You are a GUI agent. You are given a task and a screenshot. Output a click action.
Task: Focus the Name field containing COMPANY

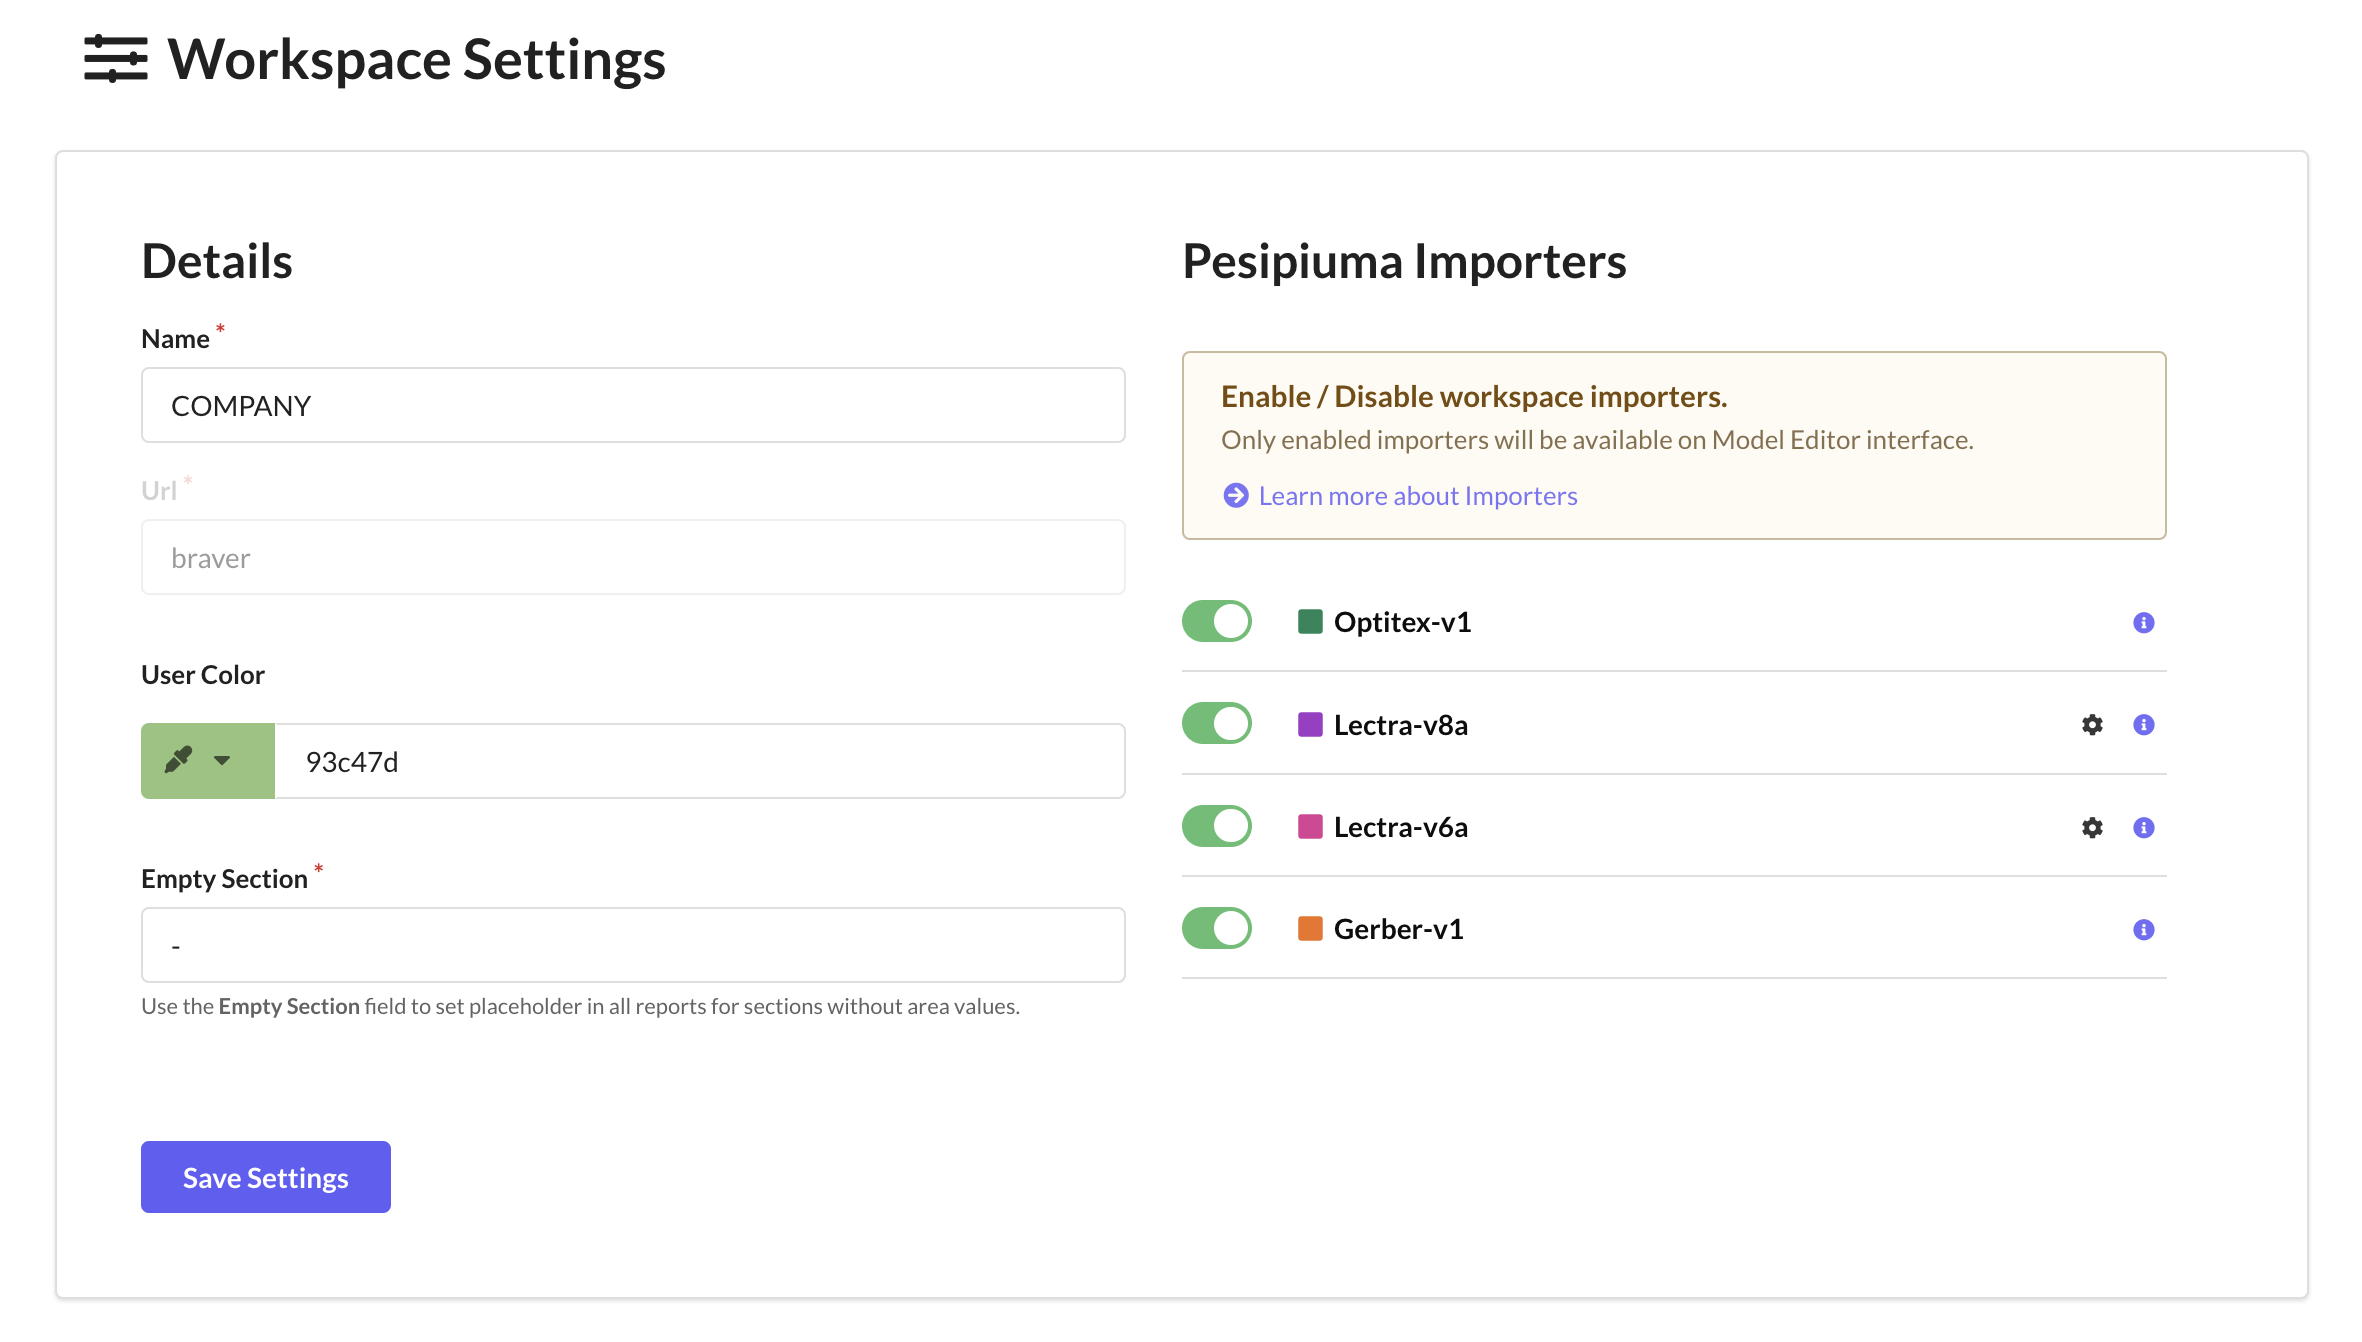pyautogui.click(x=633, y=405)
